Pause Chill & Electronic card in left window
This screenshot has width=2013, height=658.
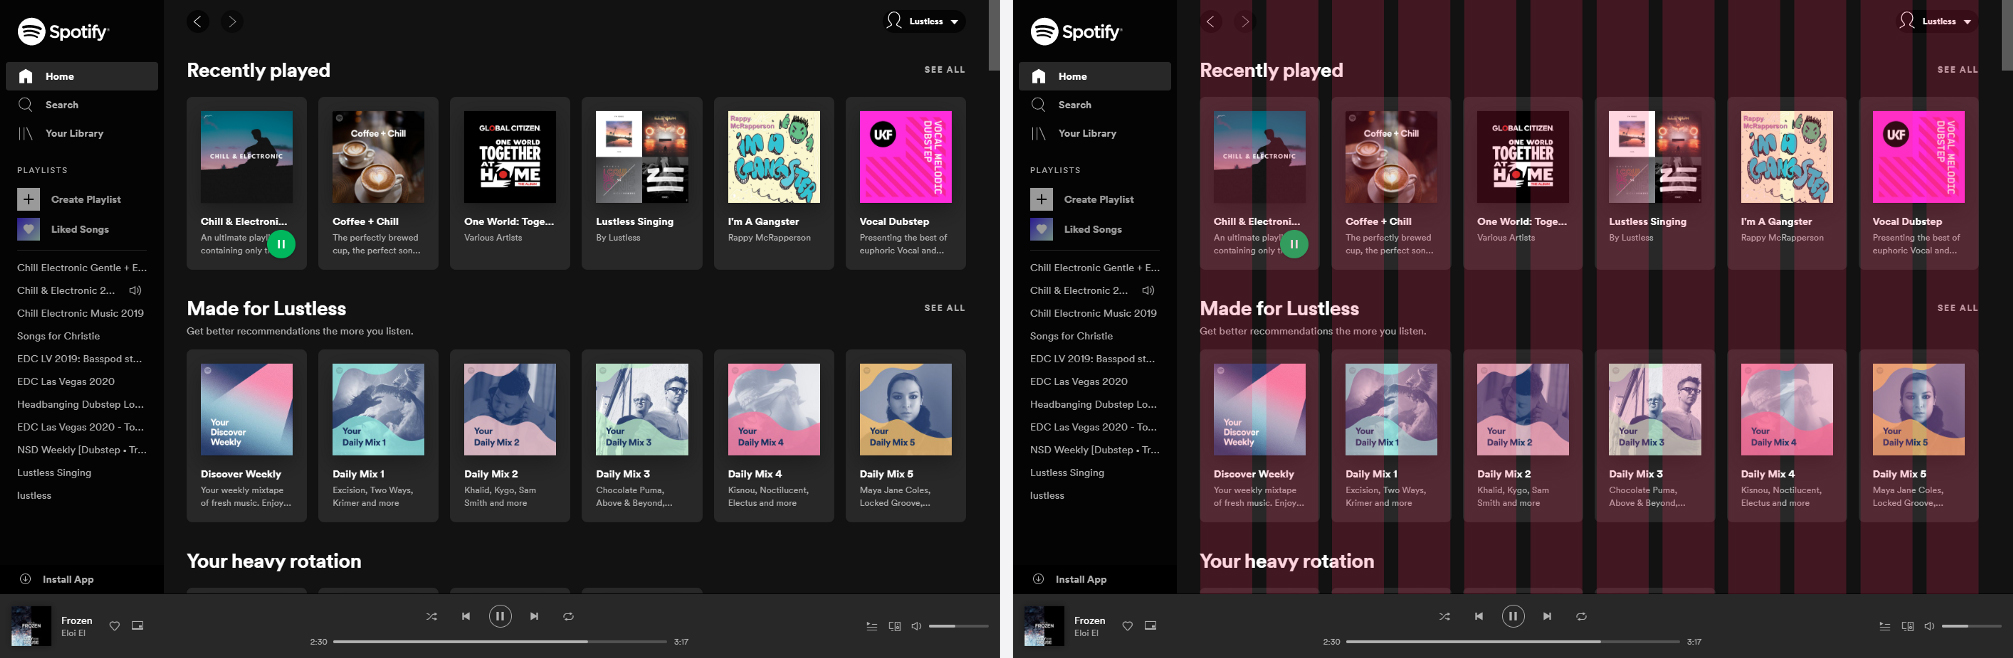point(281,244)
